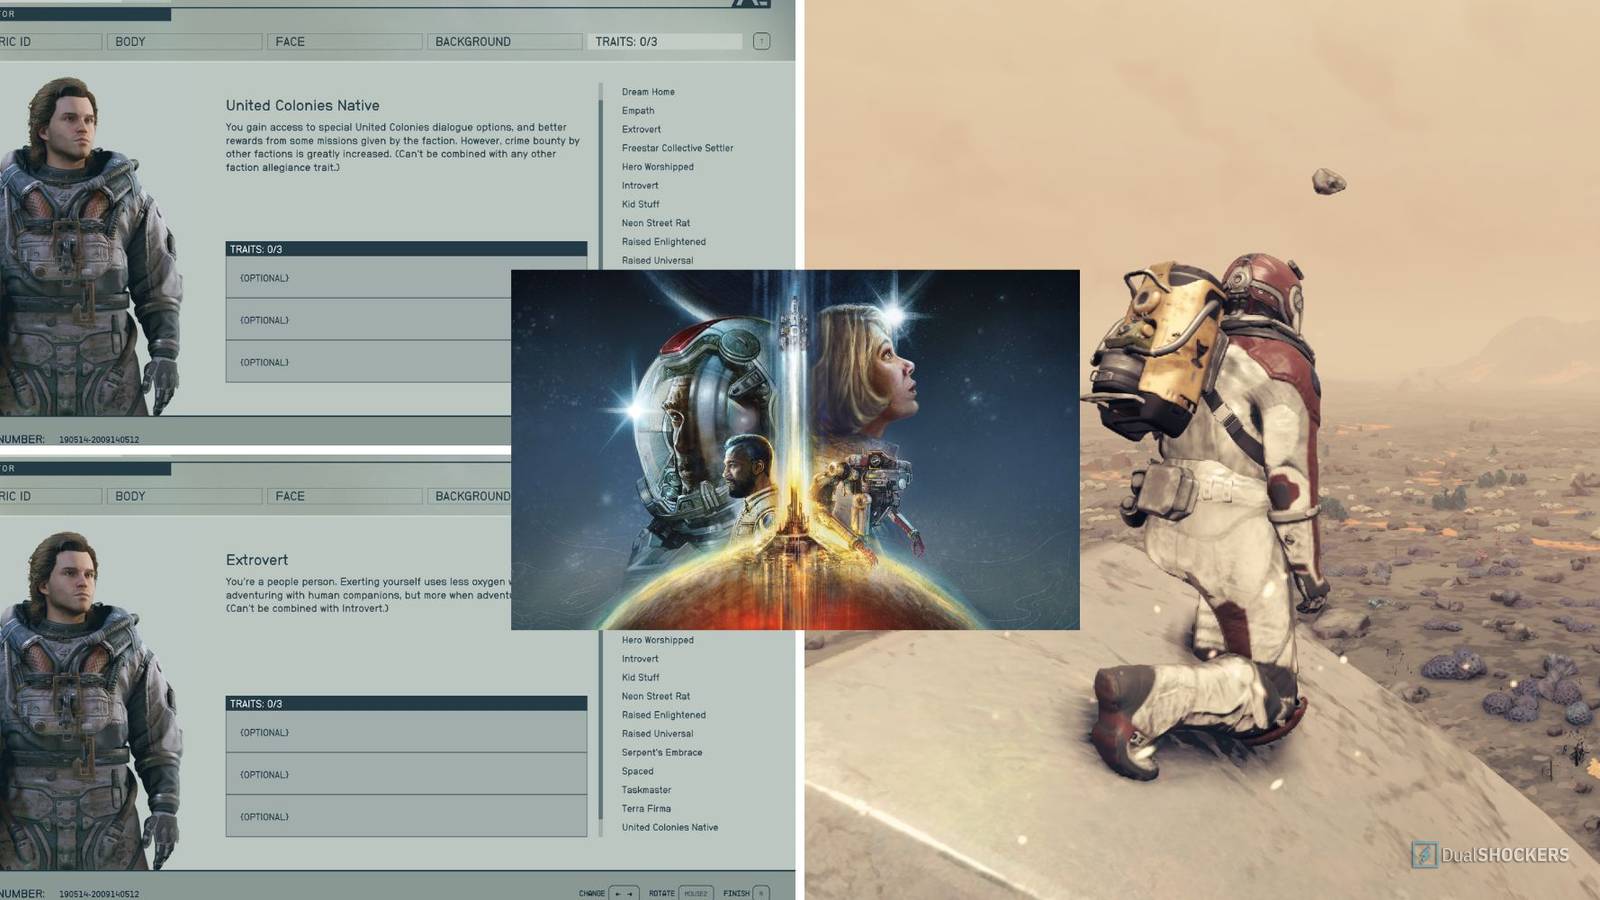
Task: Click the United Colonies Native description heading
Action: tap(302, 105)
